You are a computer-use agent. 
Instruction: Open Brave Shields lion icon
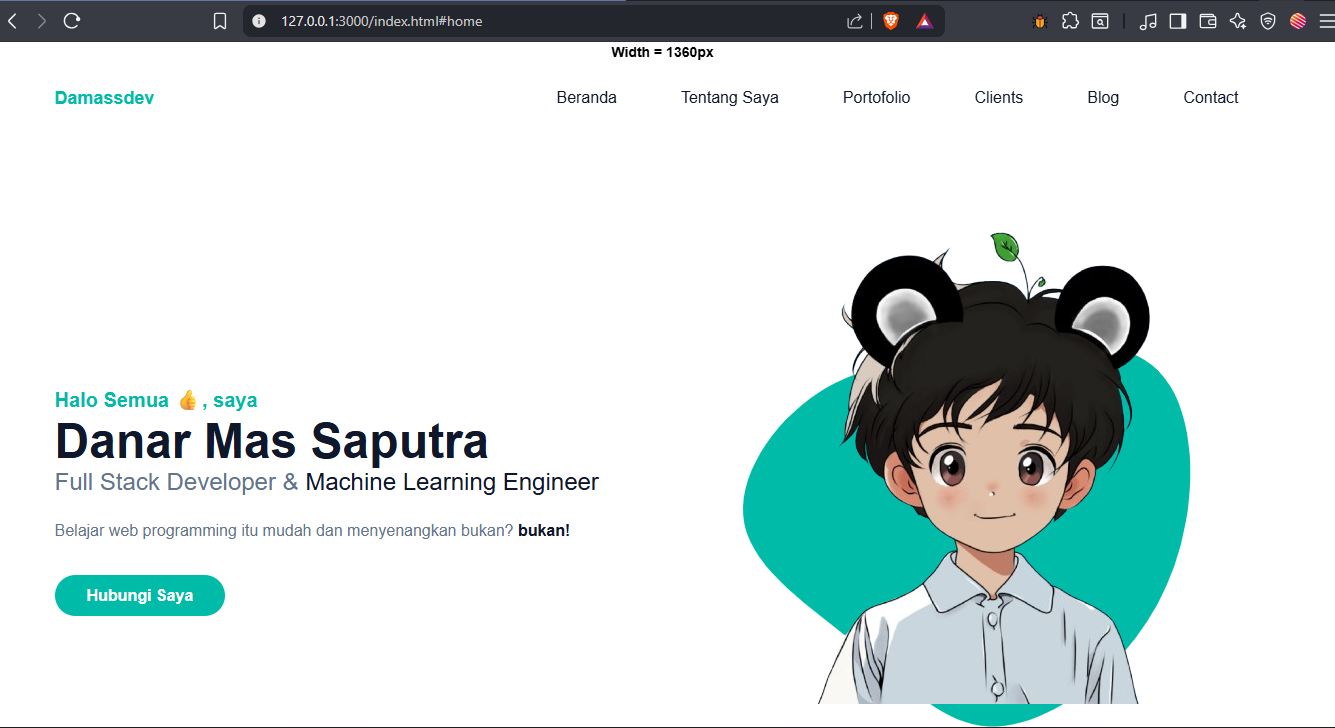pos(890,21)
